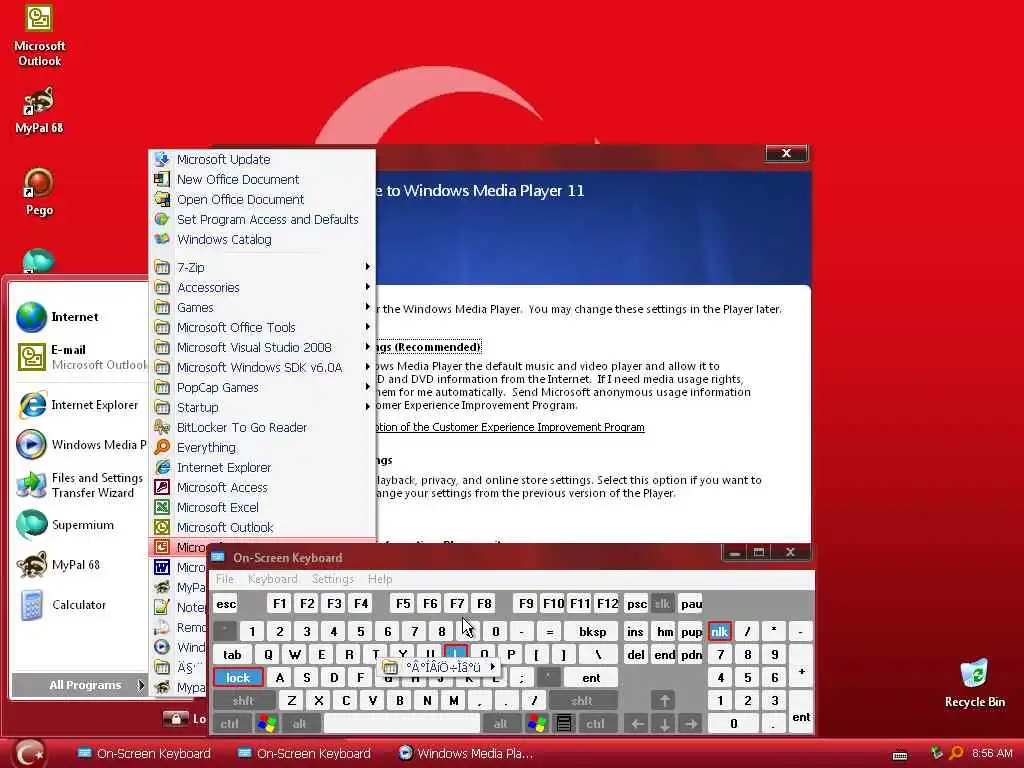Screen dimensions: 1024x768
Task: Open E-mail Microsoft Outlook in Start menu
Action: (81, 357)
